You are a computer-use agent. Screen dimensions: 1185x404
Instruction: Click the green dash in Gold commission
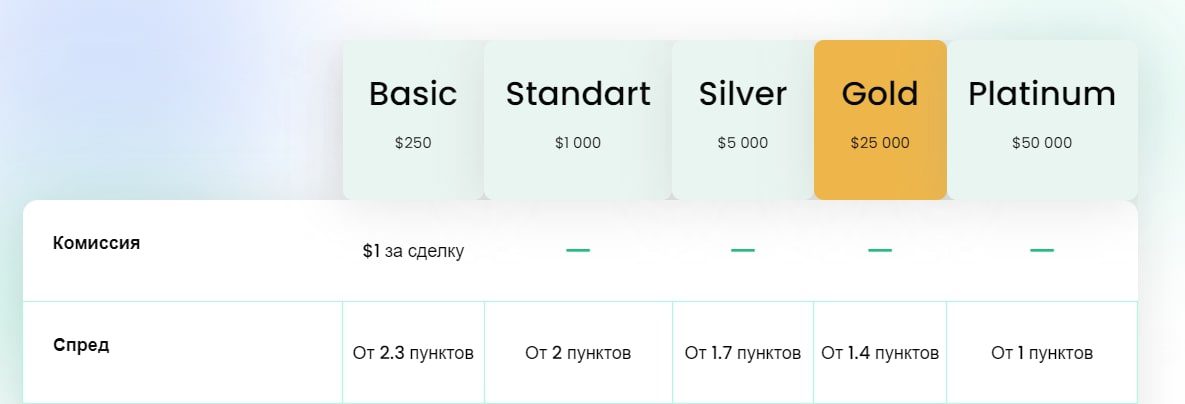click(880, 250)
